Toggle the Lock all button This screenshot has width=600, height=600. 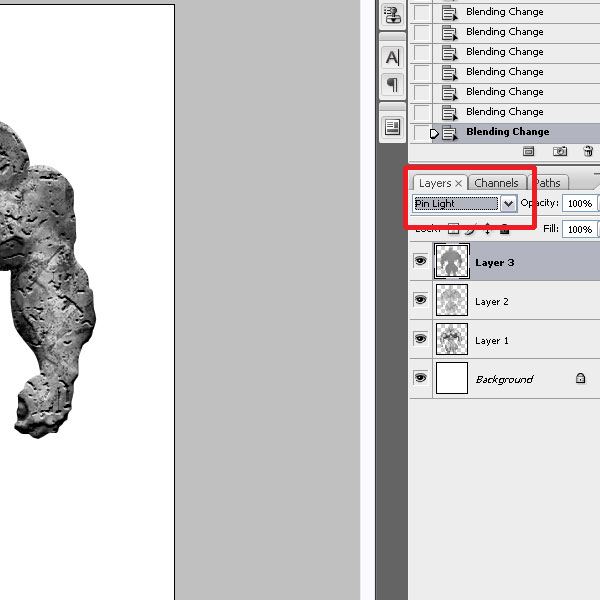coord(504,229)
